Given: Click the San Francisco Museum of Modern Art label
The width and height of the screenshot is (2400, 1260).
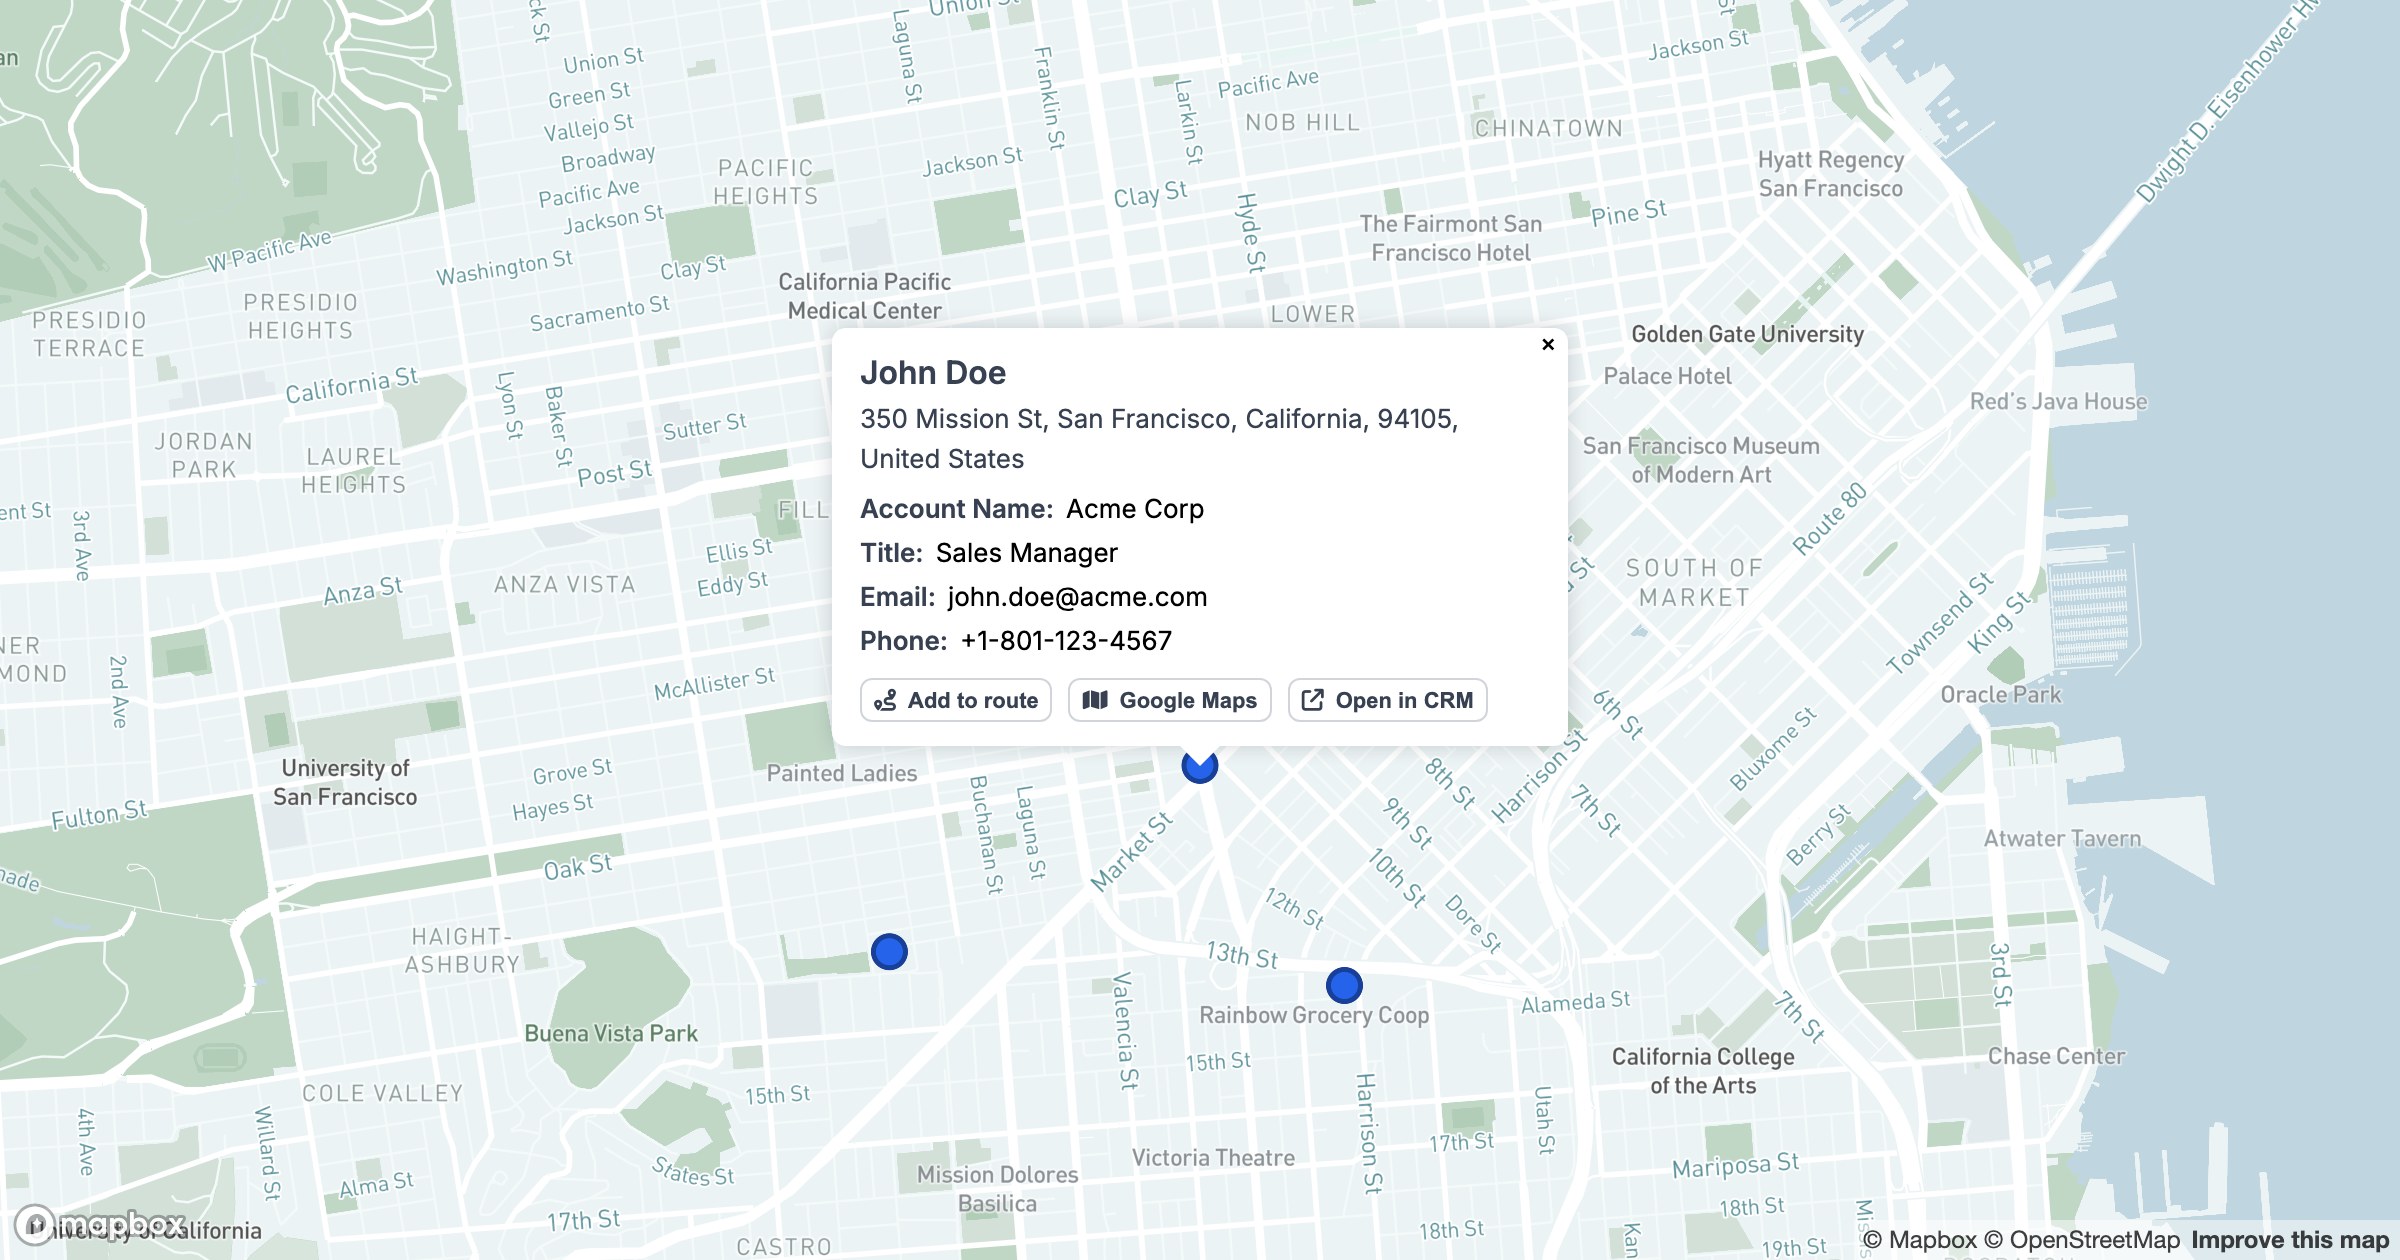Looking at the screenshot, I should coord(1700,460).
